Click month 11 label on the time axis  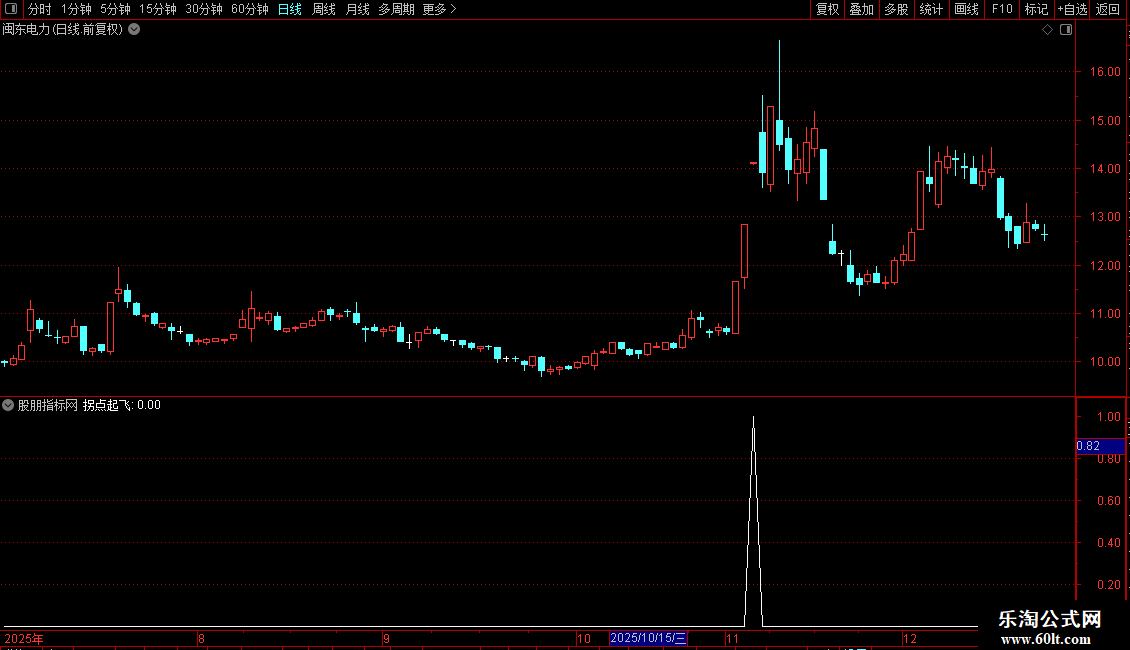(x=732, y=638)
